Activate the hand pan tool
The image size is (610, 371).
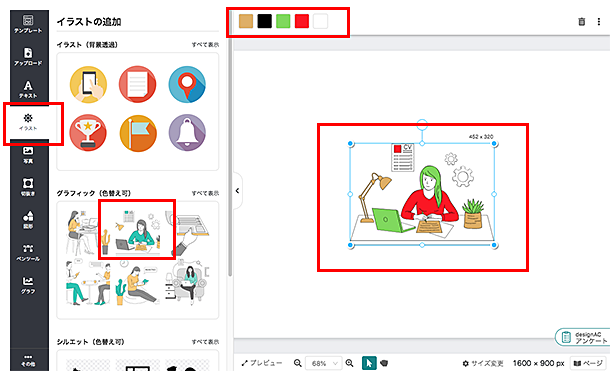(384, 363)
